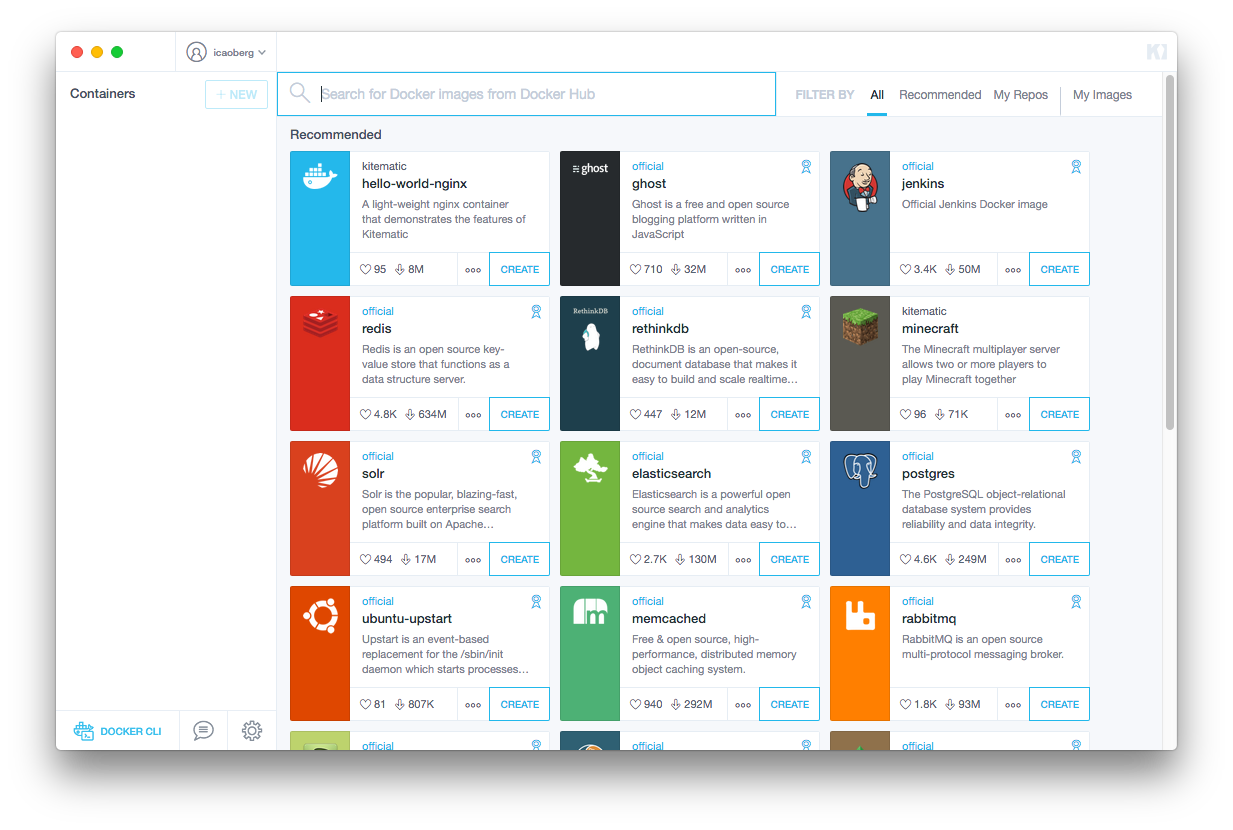1233x830 pixels.
Task: Expand the ellipsis menu on the elasticsearch card
Action: (743, 560)
